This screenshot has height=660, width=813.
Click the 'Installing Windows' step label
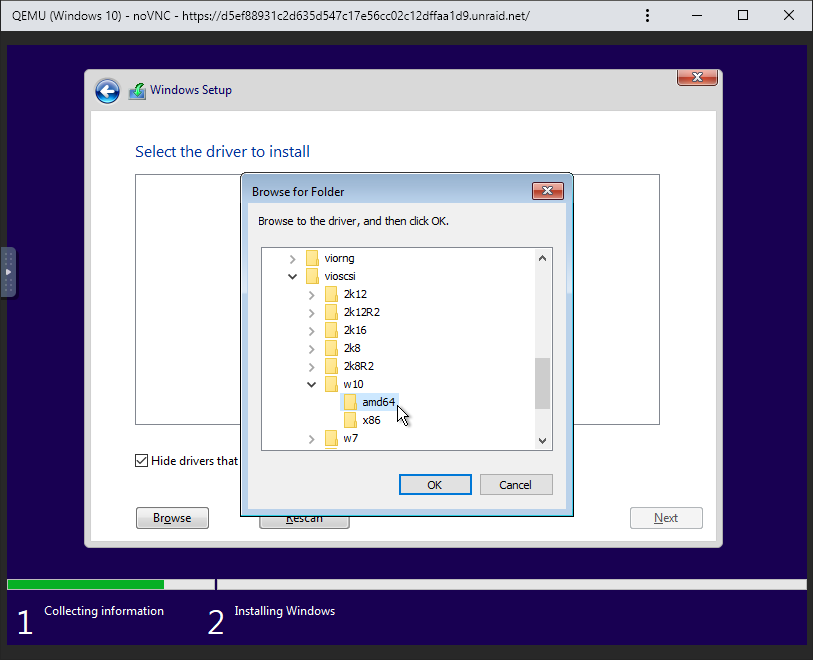pos(285,611)
